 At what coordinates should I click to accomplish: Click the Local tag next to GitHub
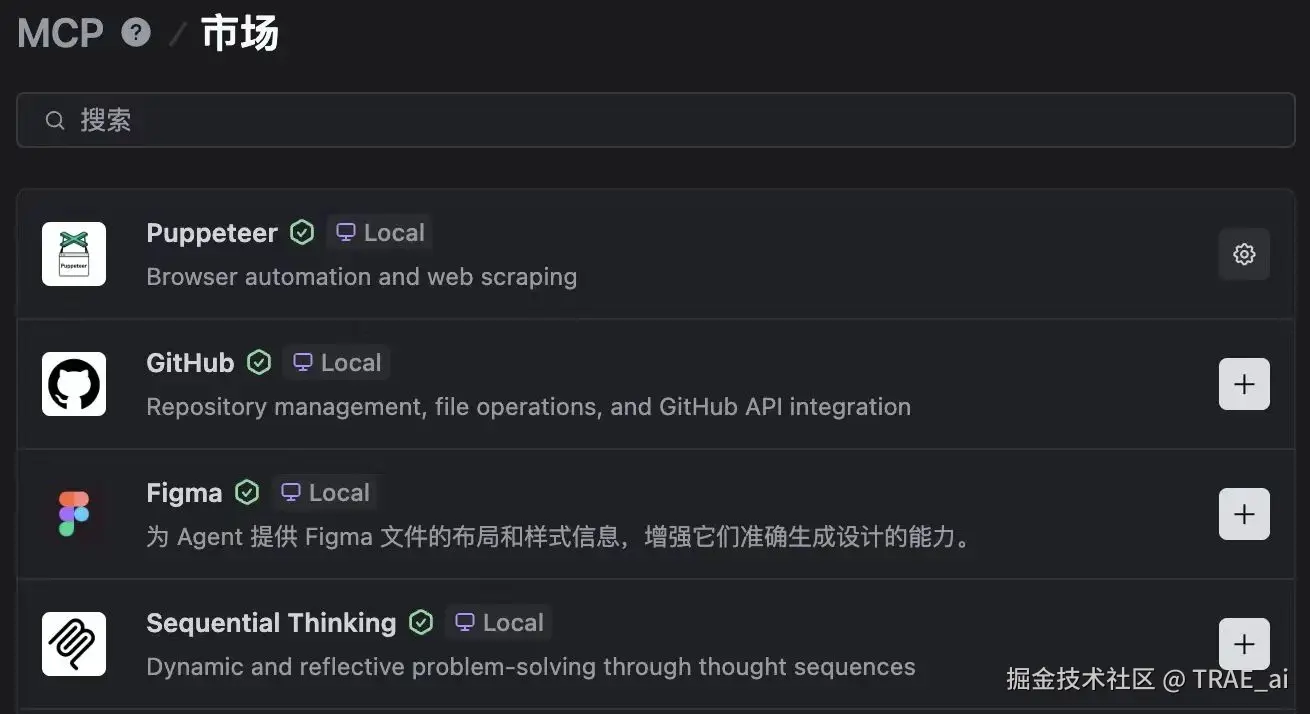click(x=337, y=363)
